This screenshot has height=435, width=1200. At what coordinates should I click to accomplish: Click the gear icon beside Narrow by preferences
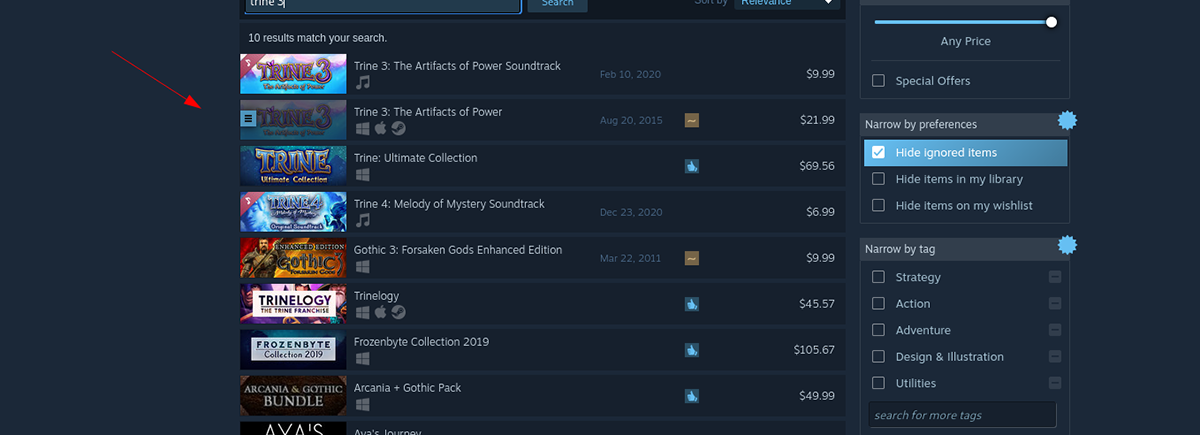point(1067,121)
